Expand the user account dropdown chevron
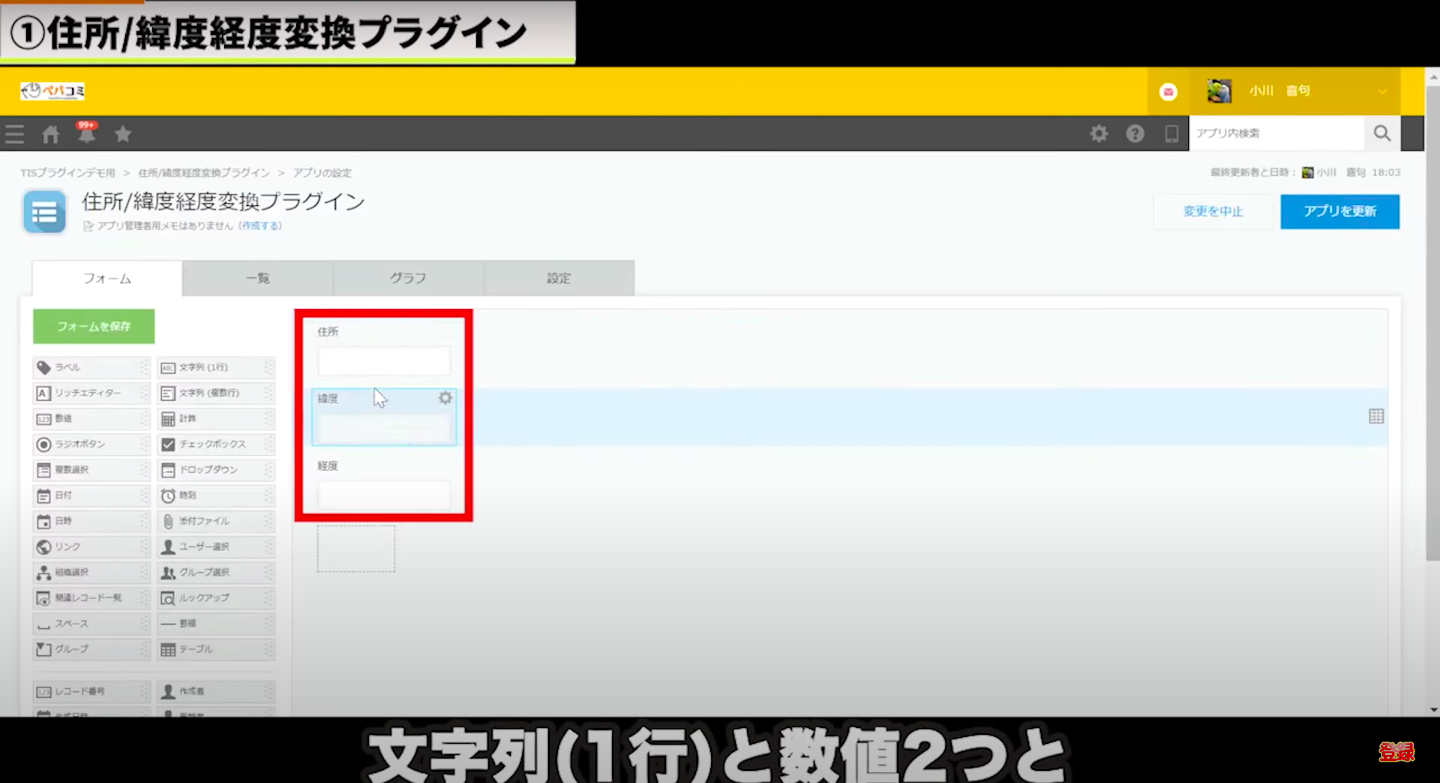This screenshot has height=783, width=1440. pyautogui.click(x=1383, y=92)
